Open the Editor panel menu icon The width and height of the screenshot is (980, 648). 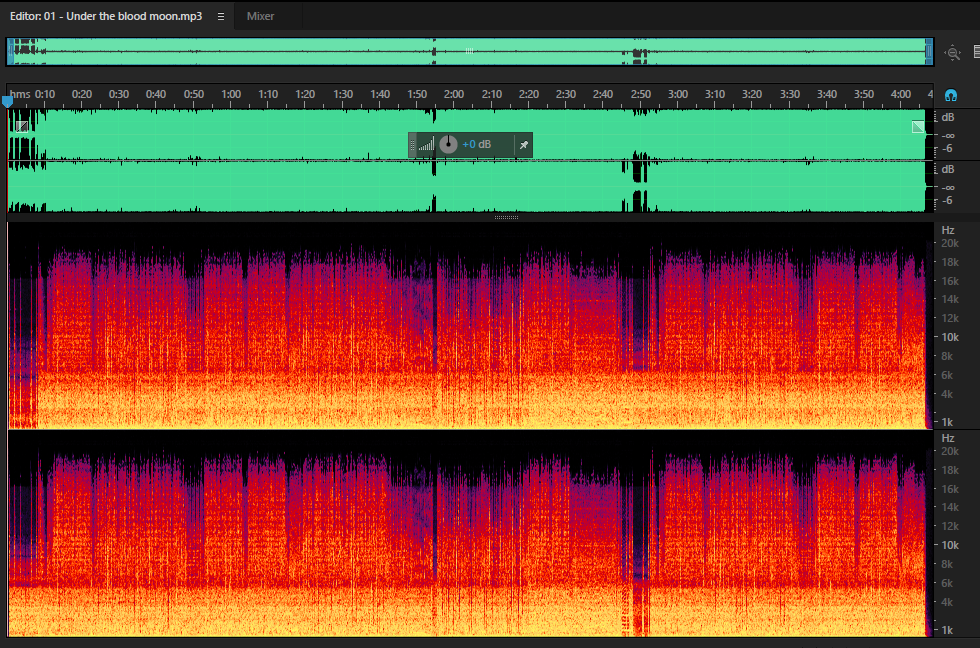coord(221,16)
